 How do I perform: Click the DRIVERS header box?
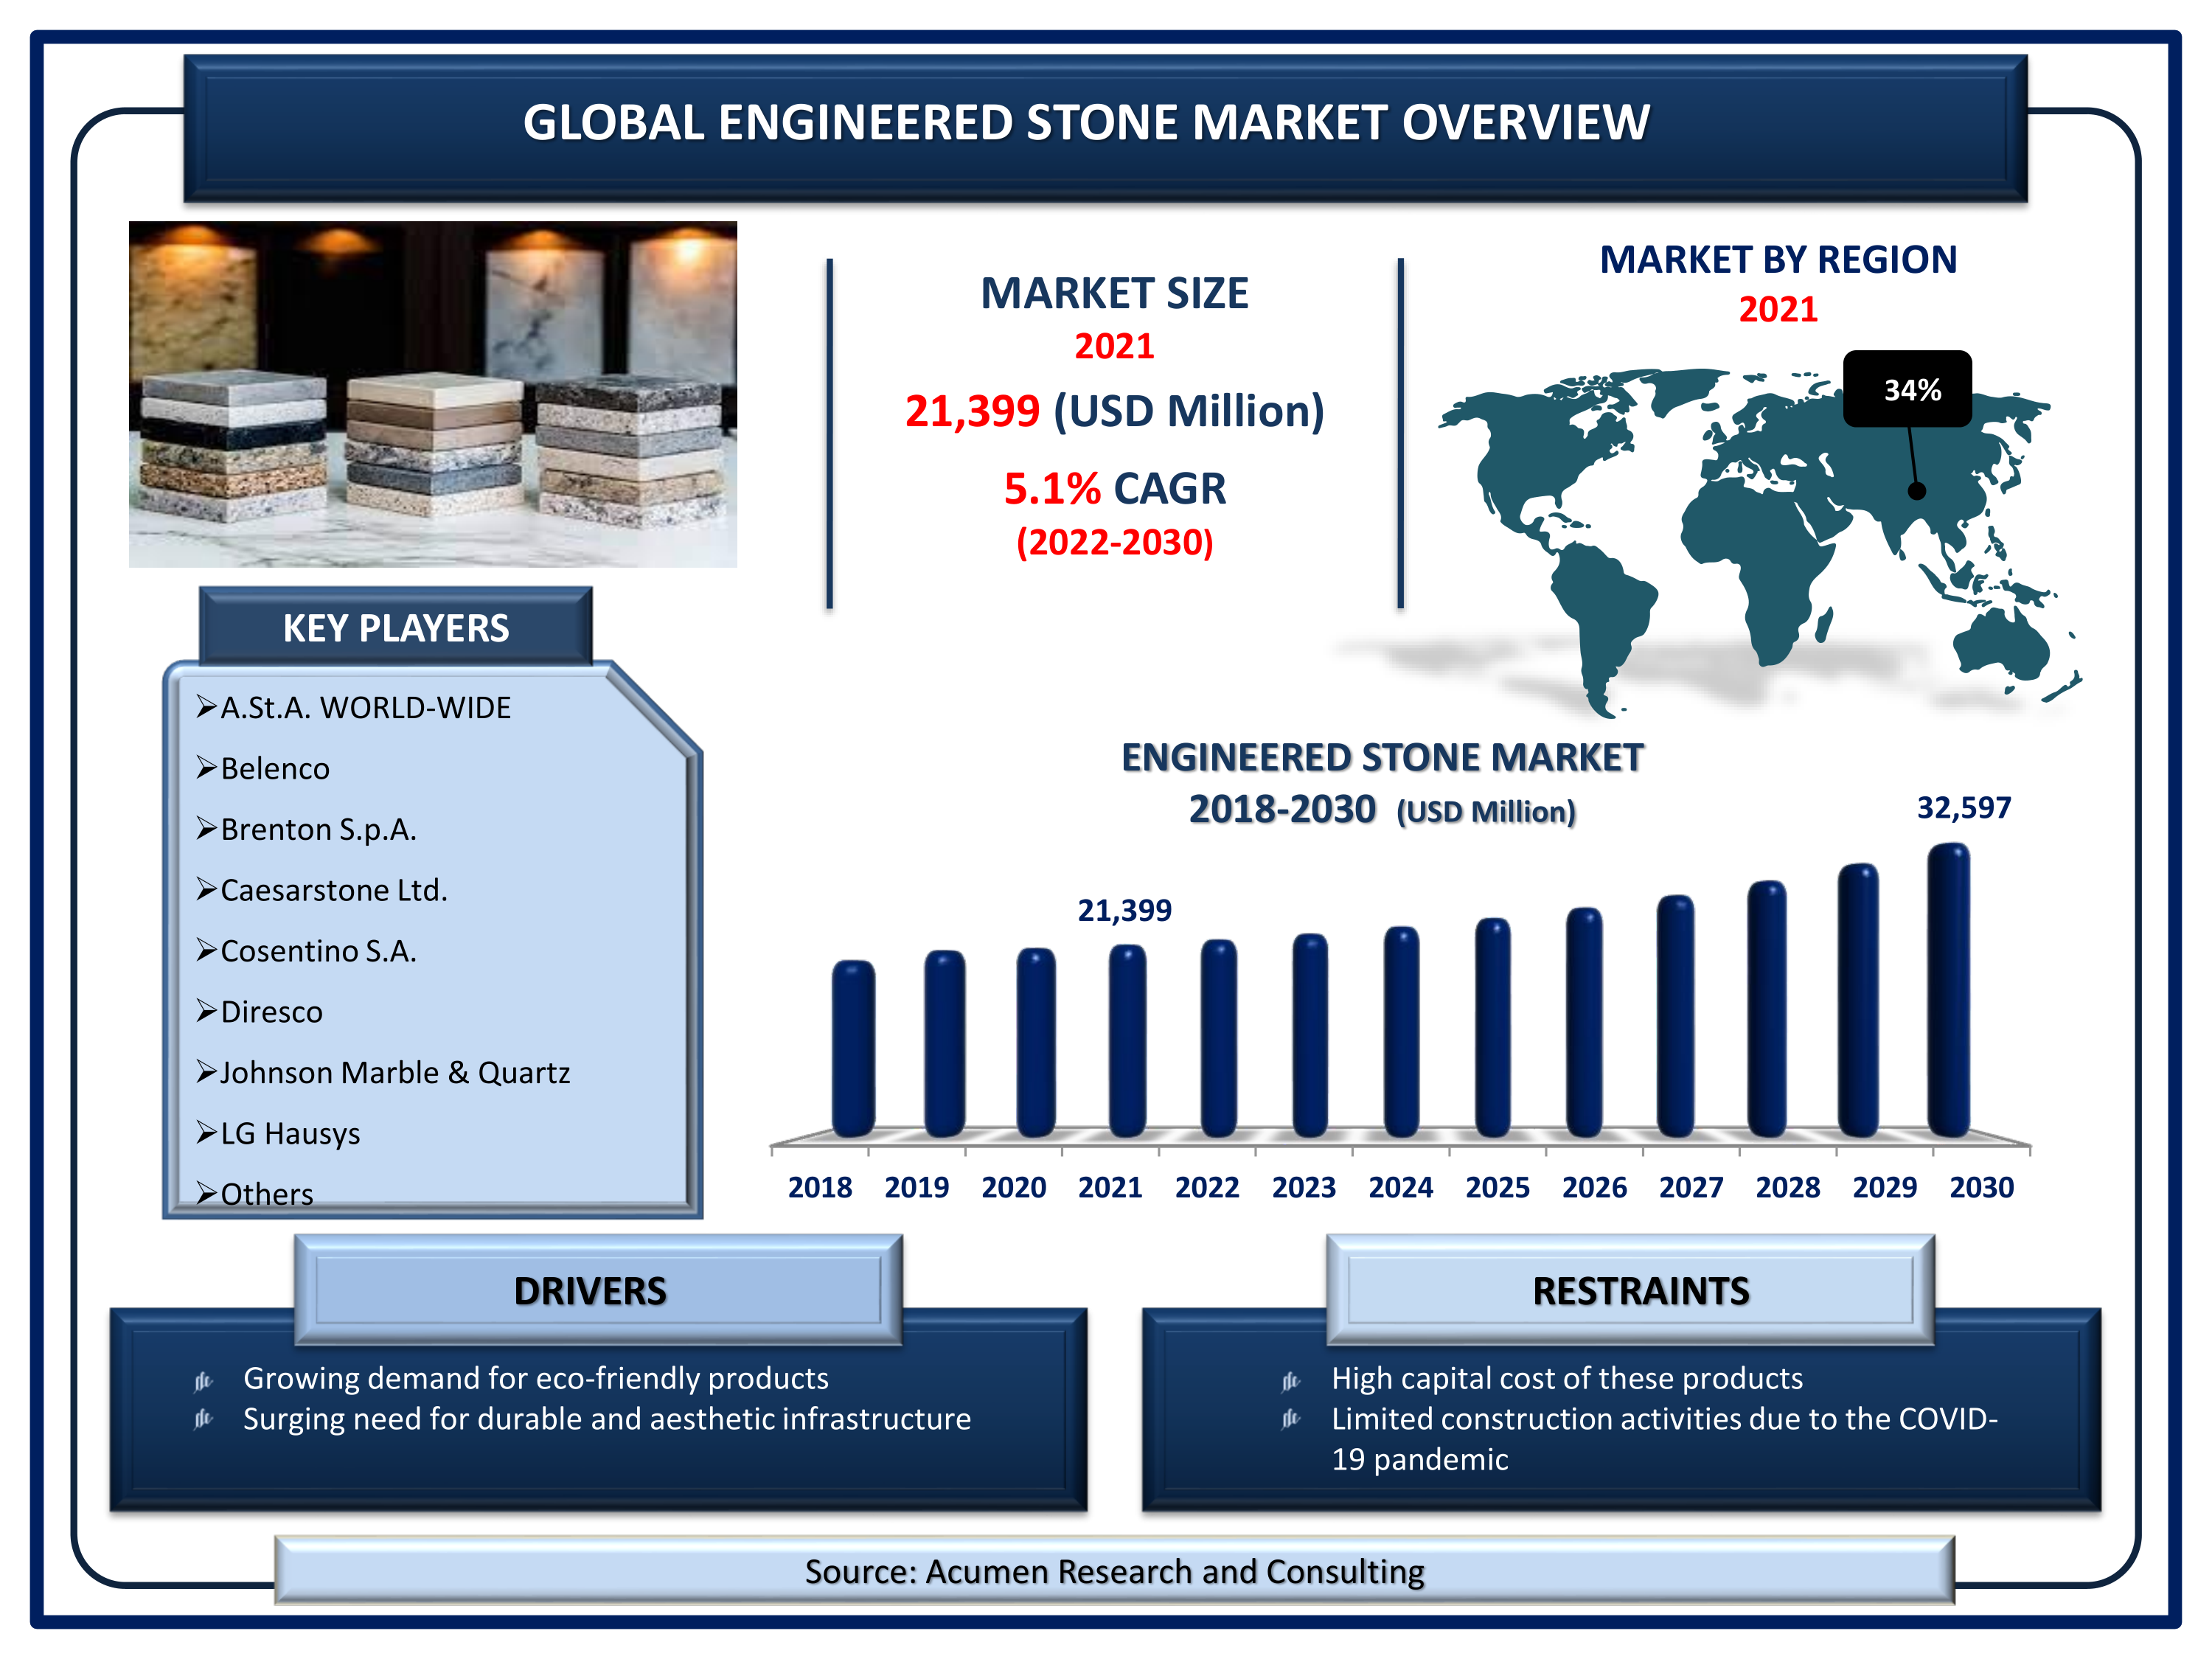pos(598,1290)
